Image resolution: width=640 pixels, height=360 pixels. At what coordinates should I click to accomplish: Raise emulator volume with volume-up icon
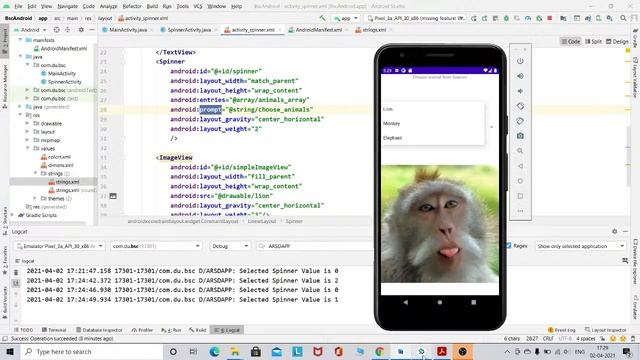520,76
